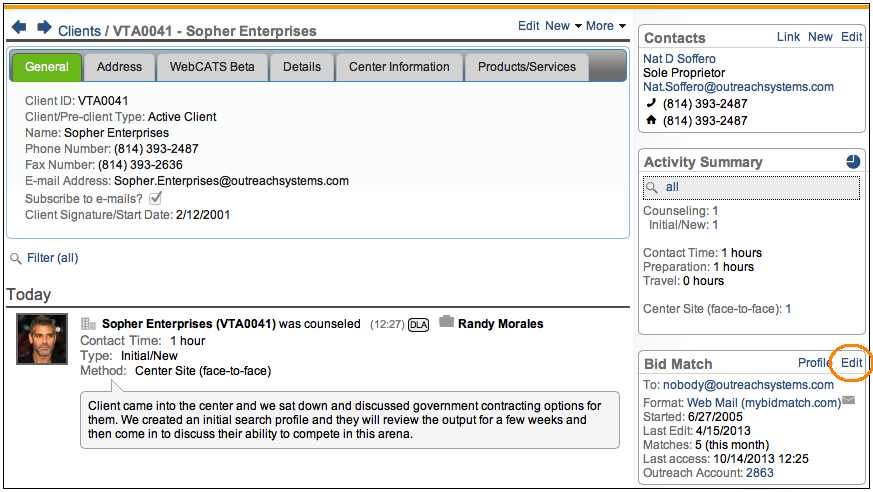The height and width of the screenshot is (492, 873).
Task: Open Nat D Soffero contact link
Action: click(x=679, y=59)
